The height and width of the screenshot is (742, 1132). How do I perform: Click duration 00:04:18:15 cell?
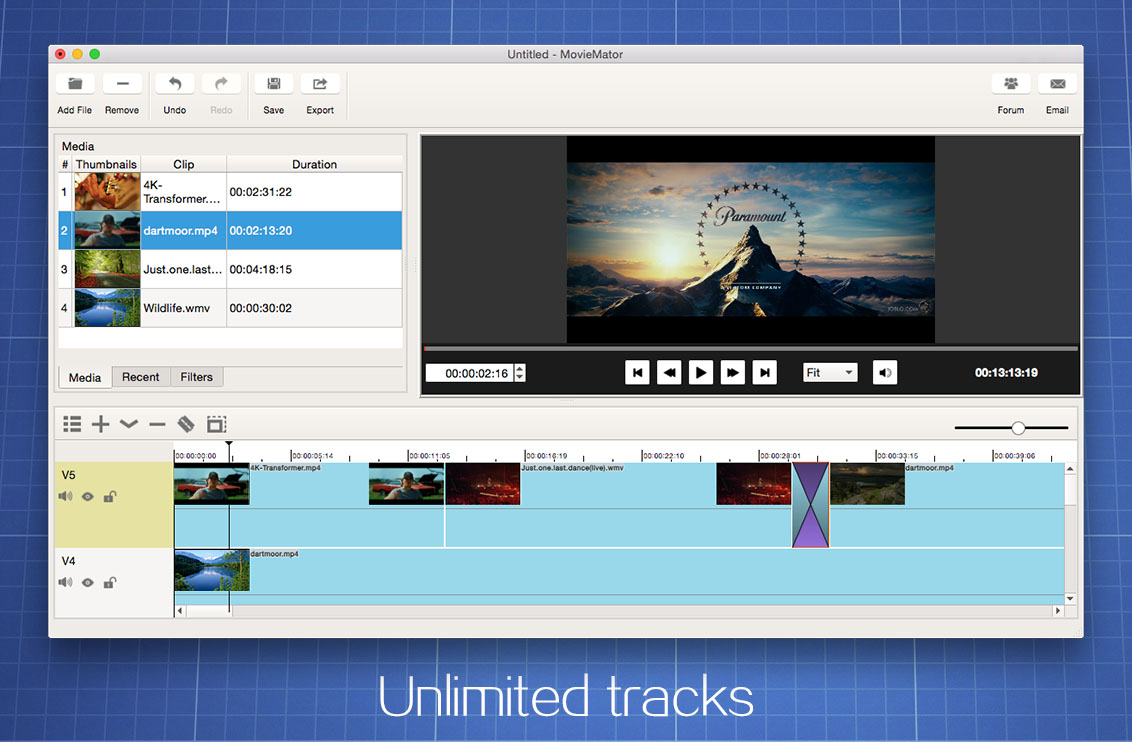click(x=314, y=269)
